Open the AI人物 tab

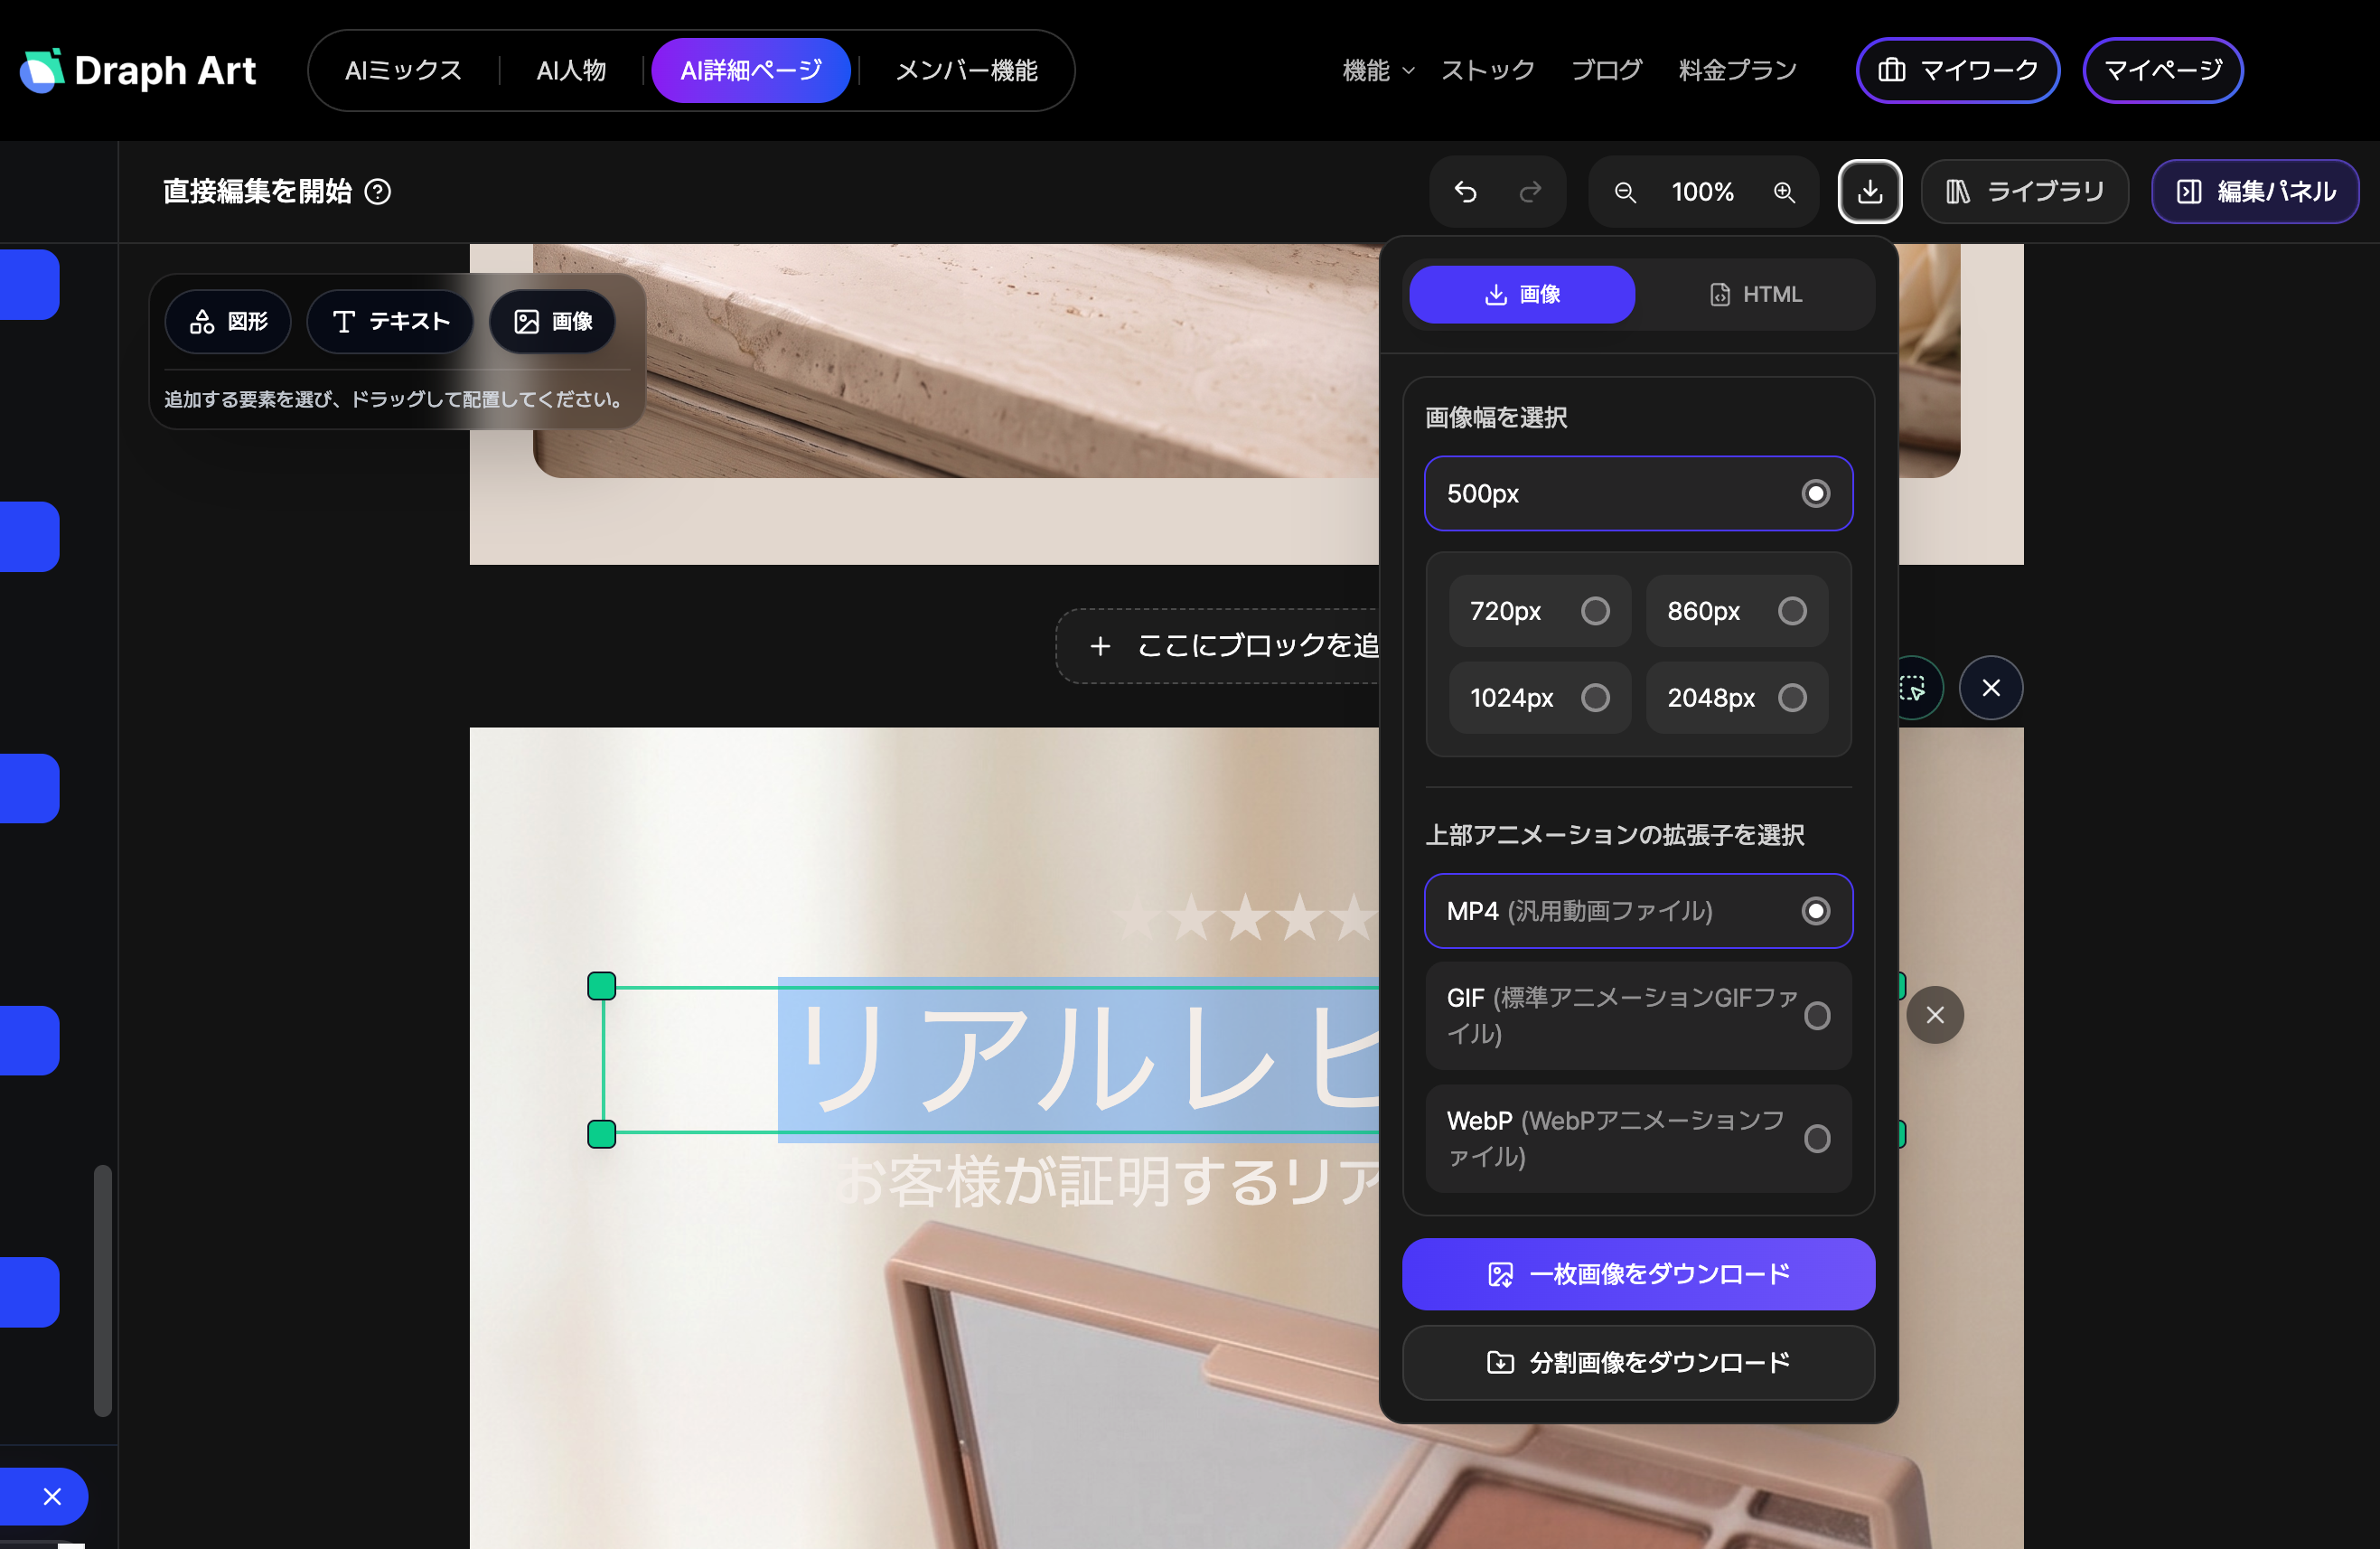pyautogui.click(x=571, y=70)
